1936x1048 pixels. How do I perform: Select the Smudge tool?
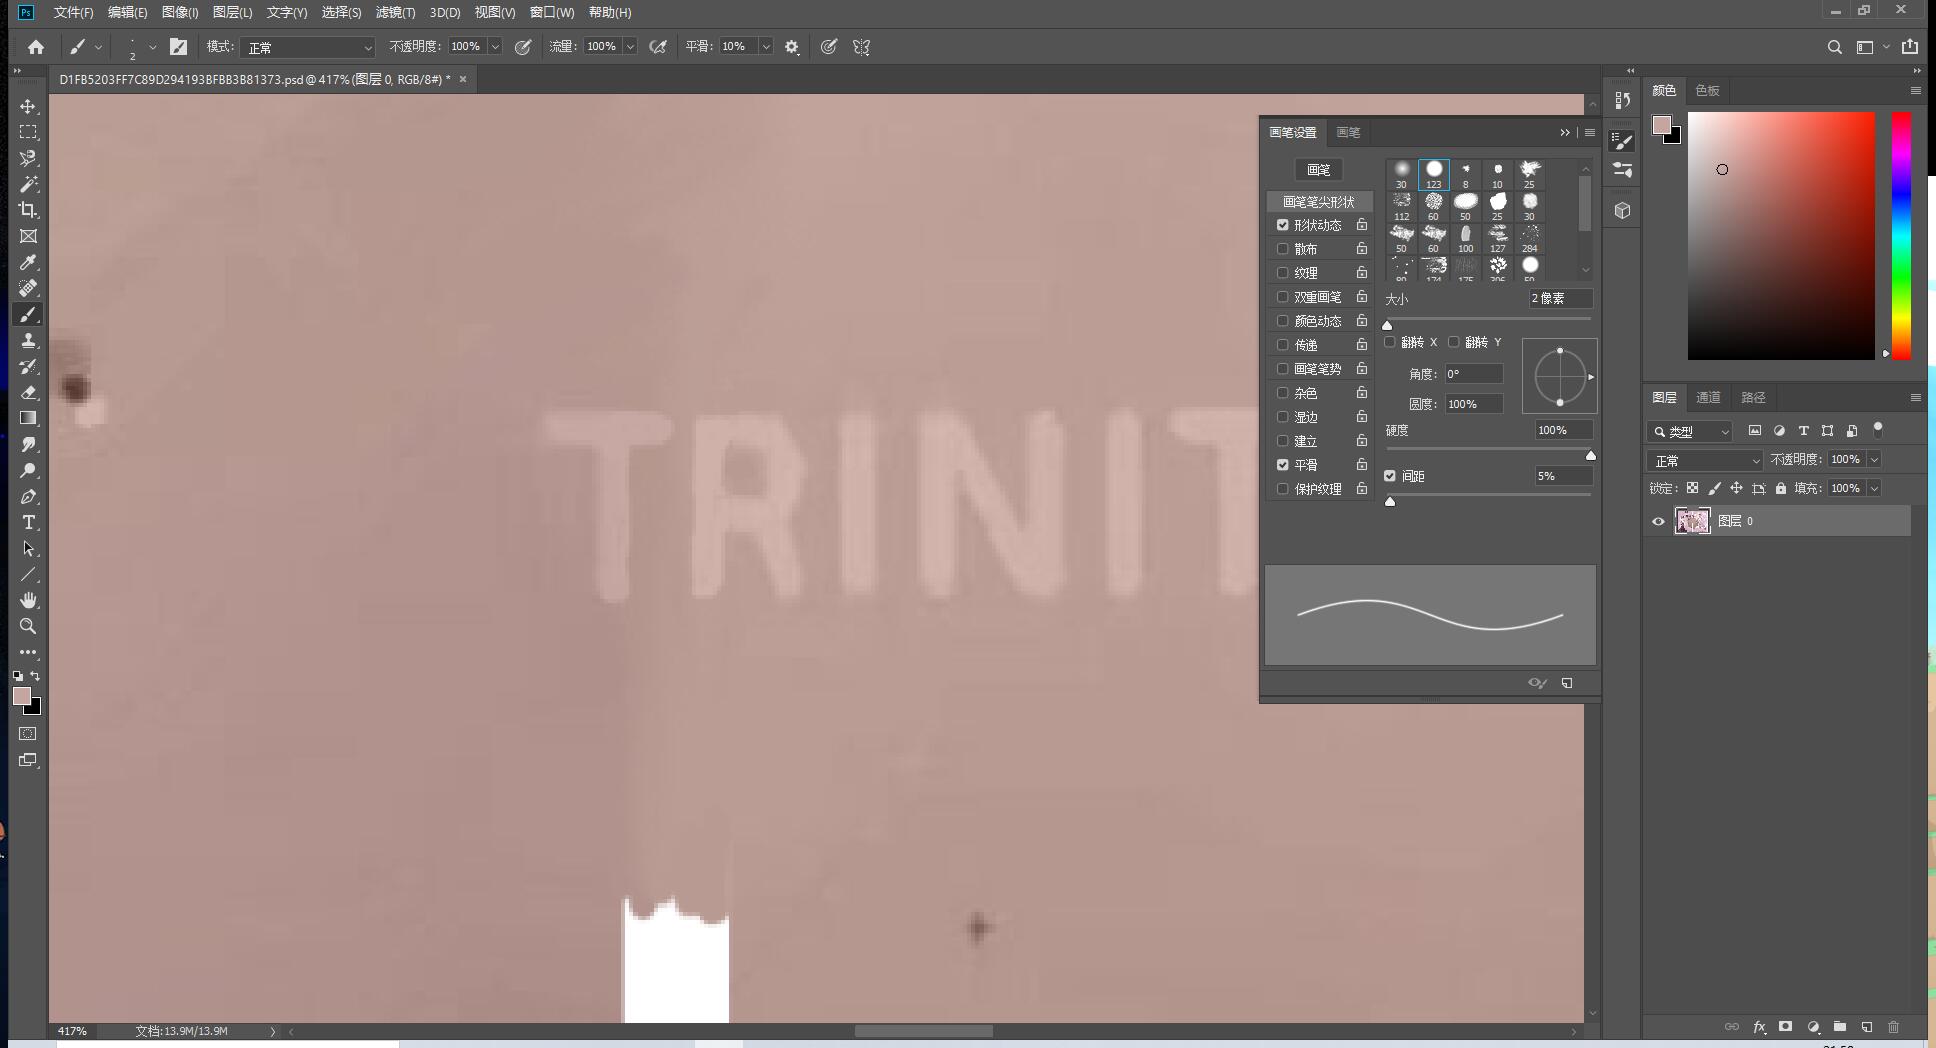[28, 444]
